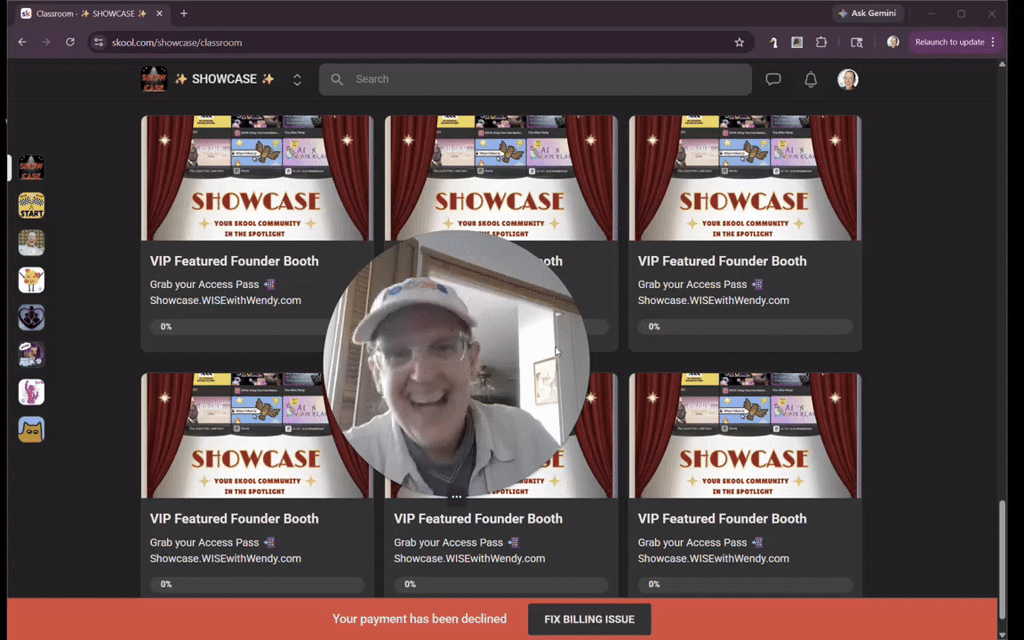Click the Ask Gemini button
This screenshot has height=640, width=1024.
(868, 13)
